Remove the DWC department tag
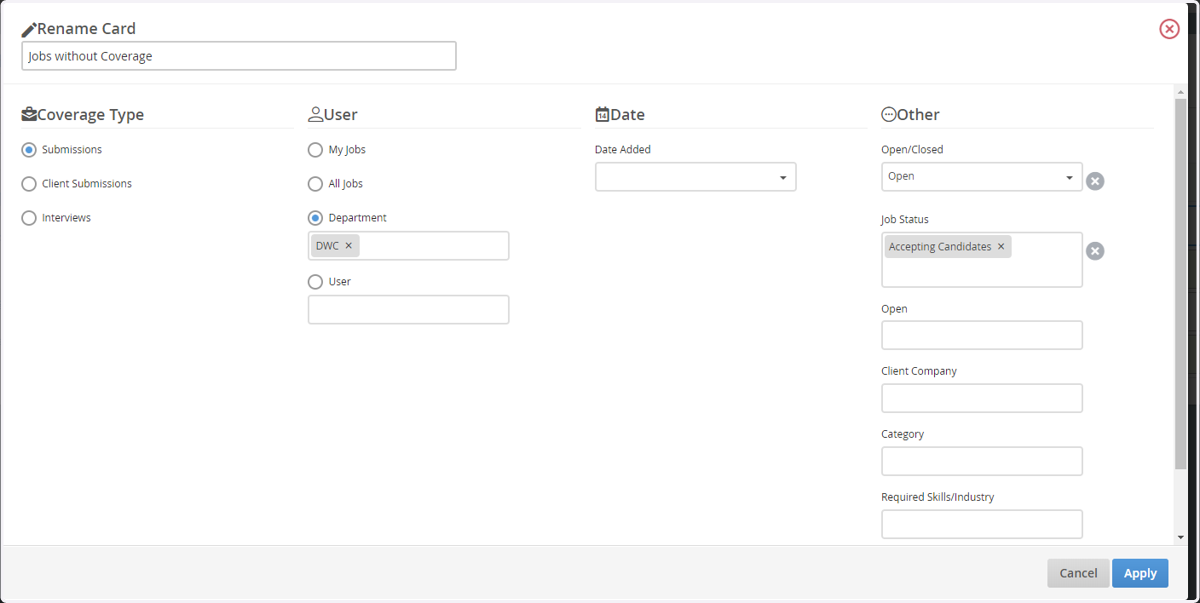Screen dimensions: 1200x603 (x=348, y=246)
